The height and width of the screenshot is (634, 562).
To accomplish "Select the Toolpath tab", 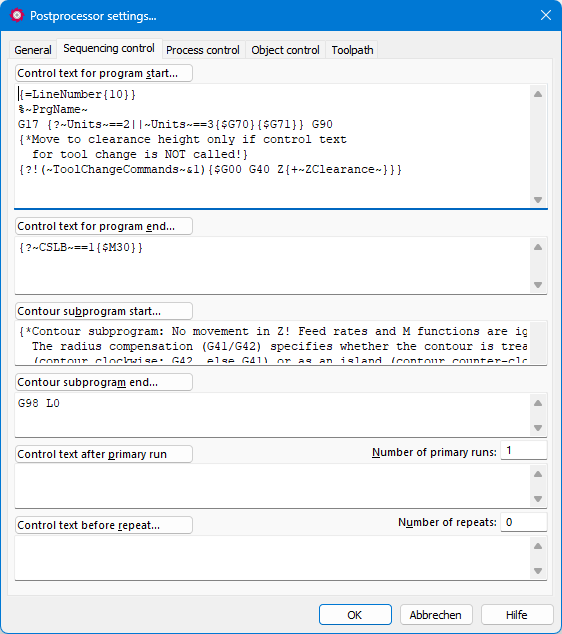I will tap(352, 50).
